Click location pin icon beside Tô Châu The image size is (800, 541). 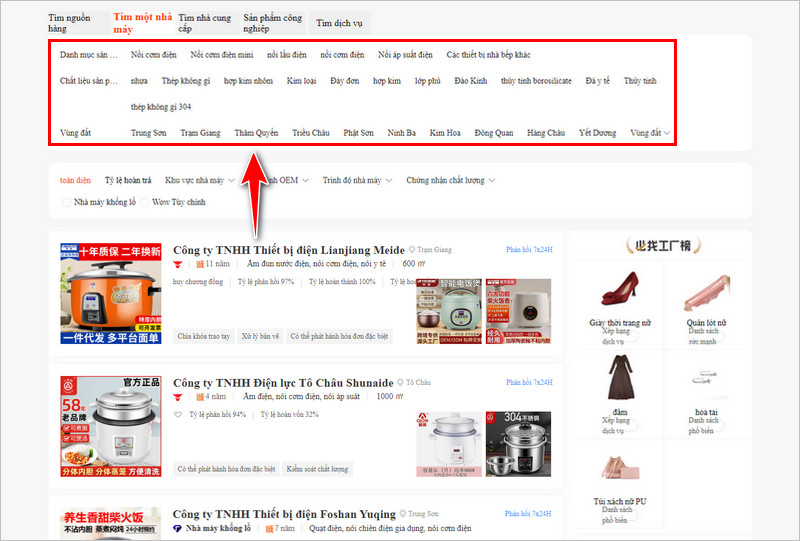401,382
